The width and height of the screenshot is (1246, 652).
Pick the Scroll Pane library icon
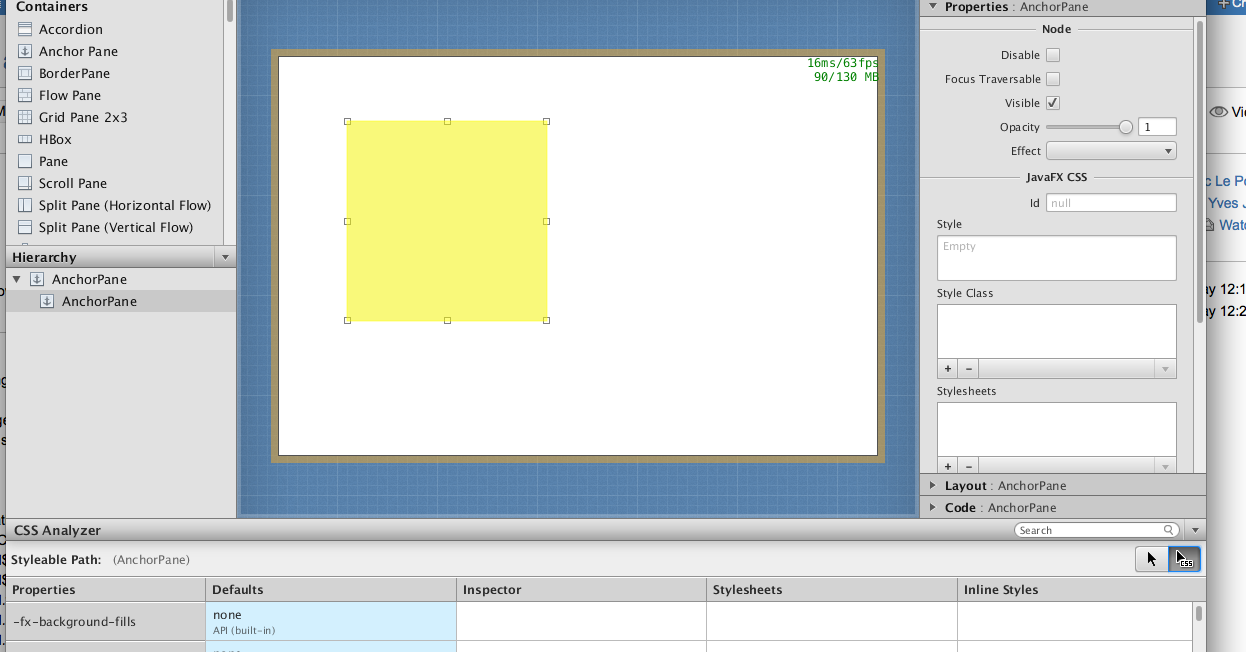(x=25, y=183)
